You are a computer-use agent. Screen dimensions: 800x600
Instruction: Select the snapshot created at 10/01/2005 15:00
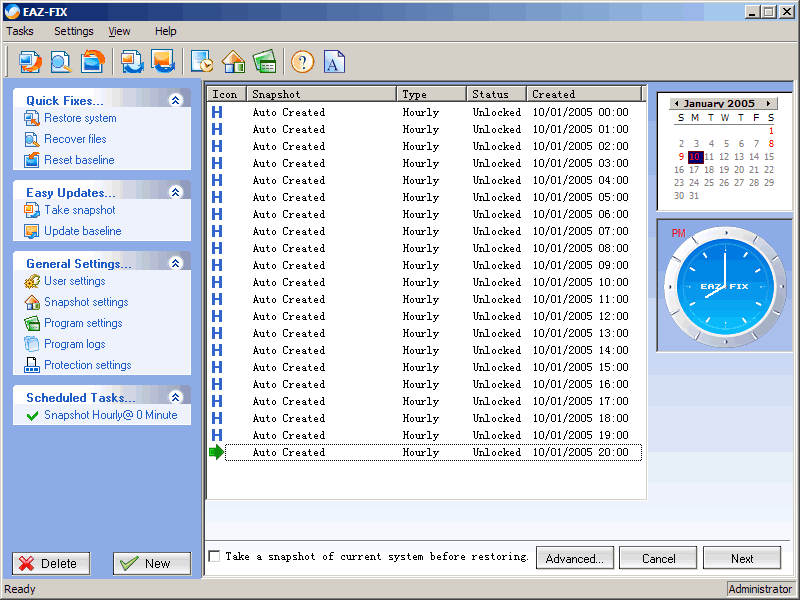point(426,367)
